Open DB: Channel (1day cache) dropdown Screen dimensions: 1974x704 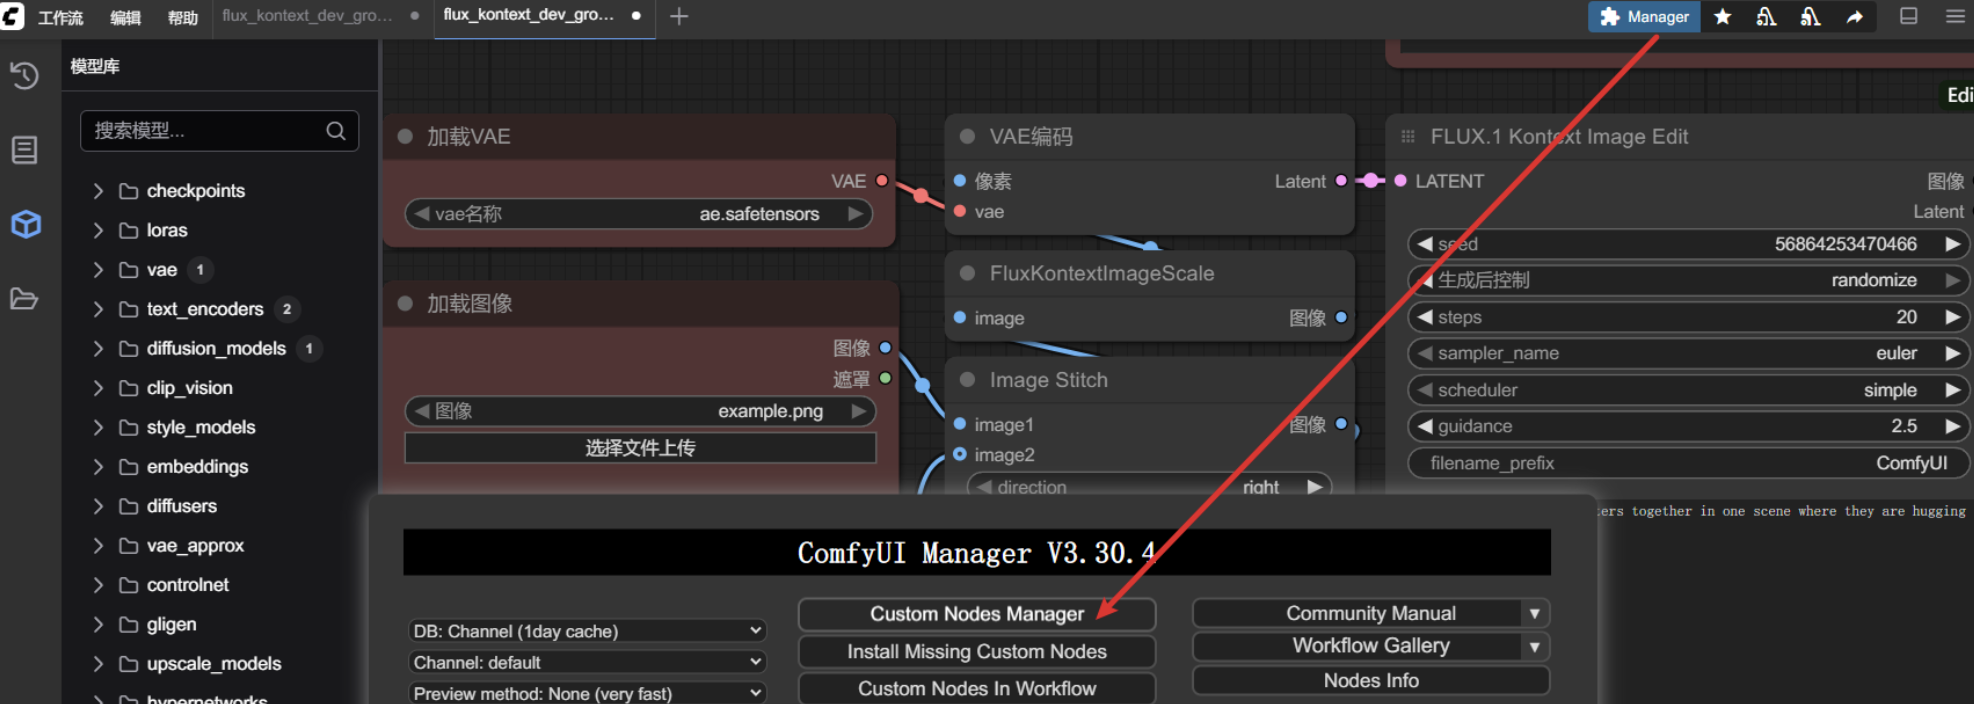point(587,631)
